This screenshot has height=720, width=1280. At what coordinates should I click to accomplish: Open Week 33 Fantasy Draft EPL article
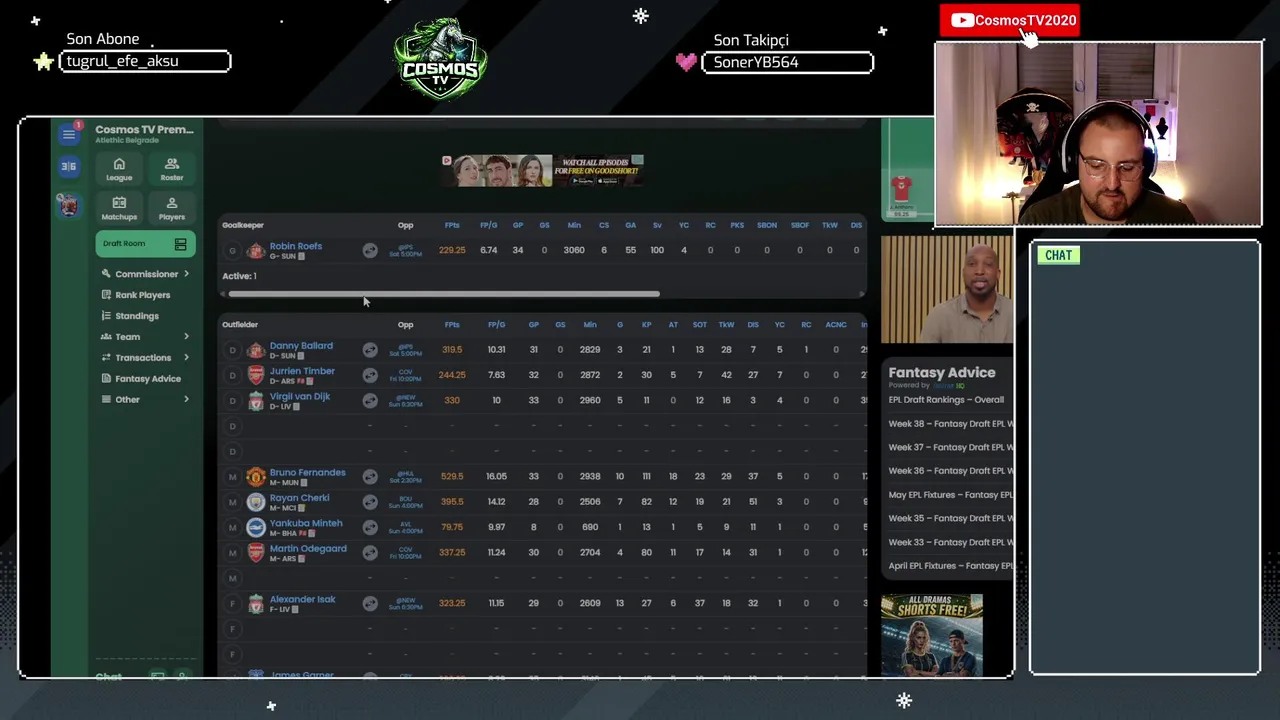pos(950,543)
